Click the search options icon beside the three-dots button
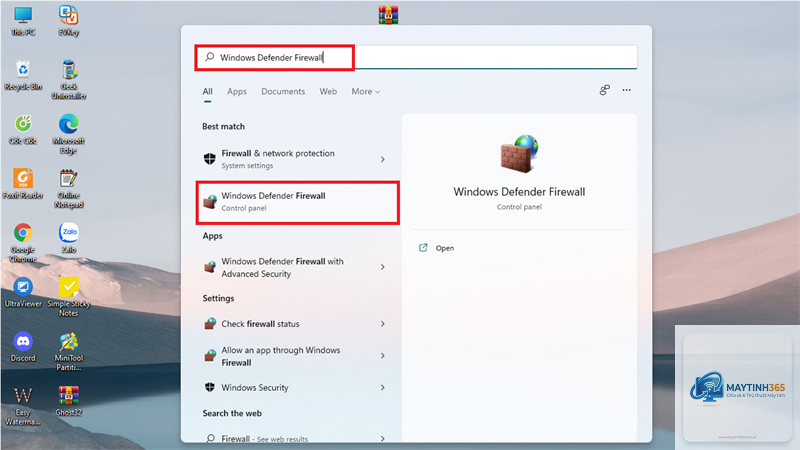800x450 pixels. tap(605, 90)
